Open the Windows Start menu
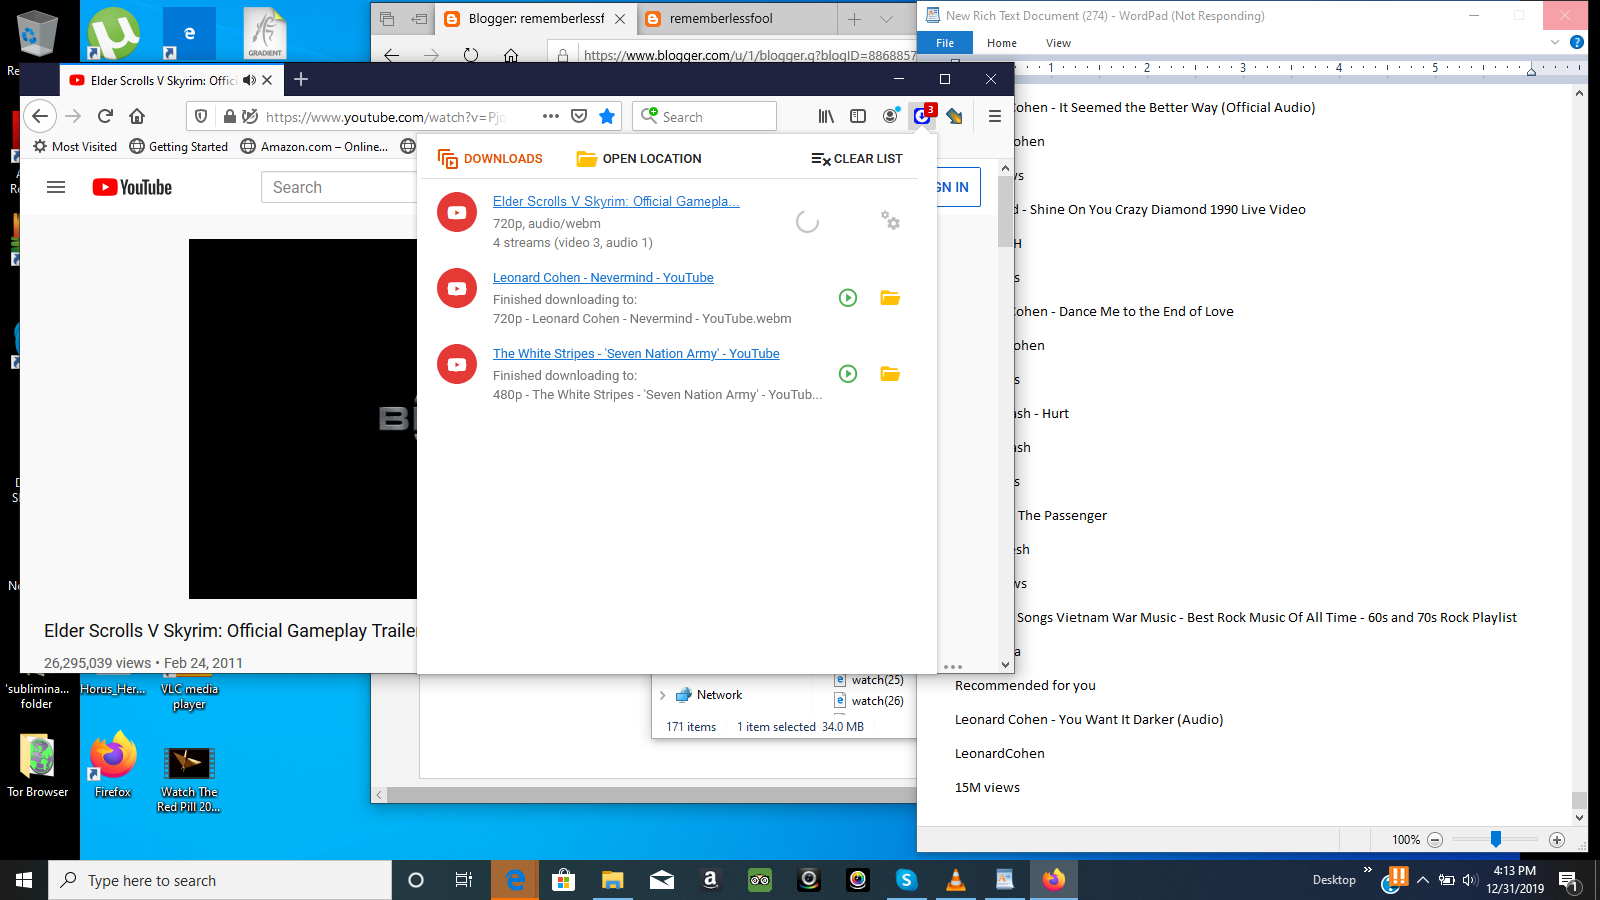The width and height of the screenshot is (1600, 900). pos(24,880)
